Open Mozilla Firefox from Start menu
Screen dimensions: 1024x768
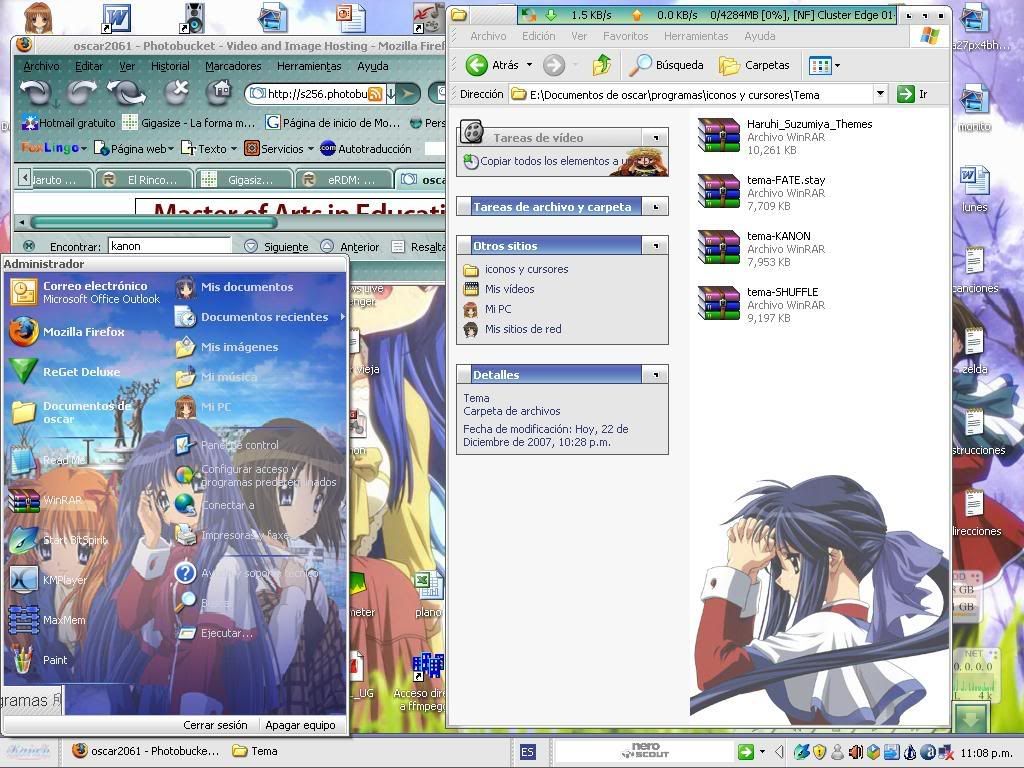click(67, 332)
